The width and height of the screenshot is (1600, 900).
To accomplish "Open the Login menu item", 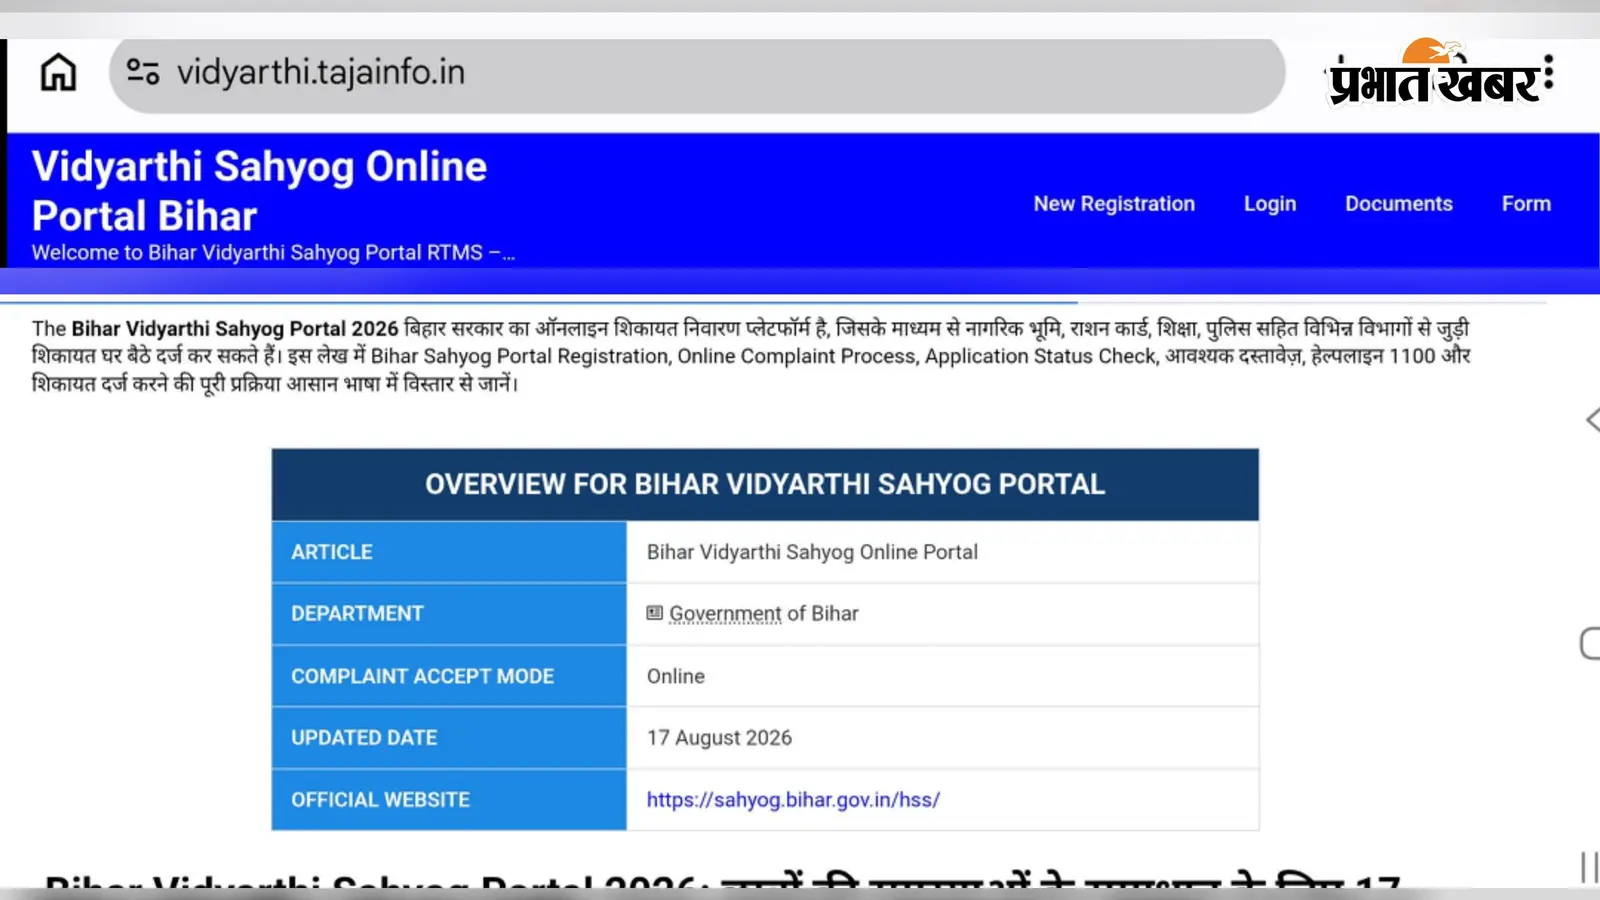I will [x=1270, y=204].
